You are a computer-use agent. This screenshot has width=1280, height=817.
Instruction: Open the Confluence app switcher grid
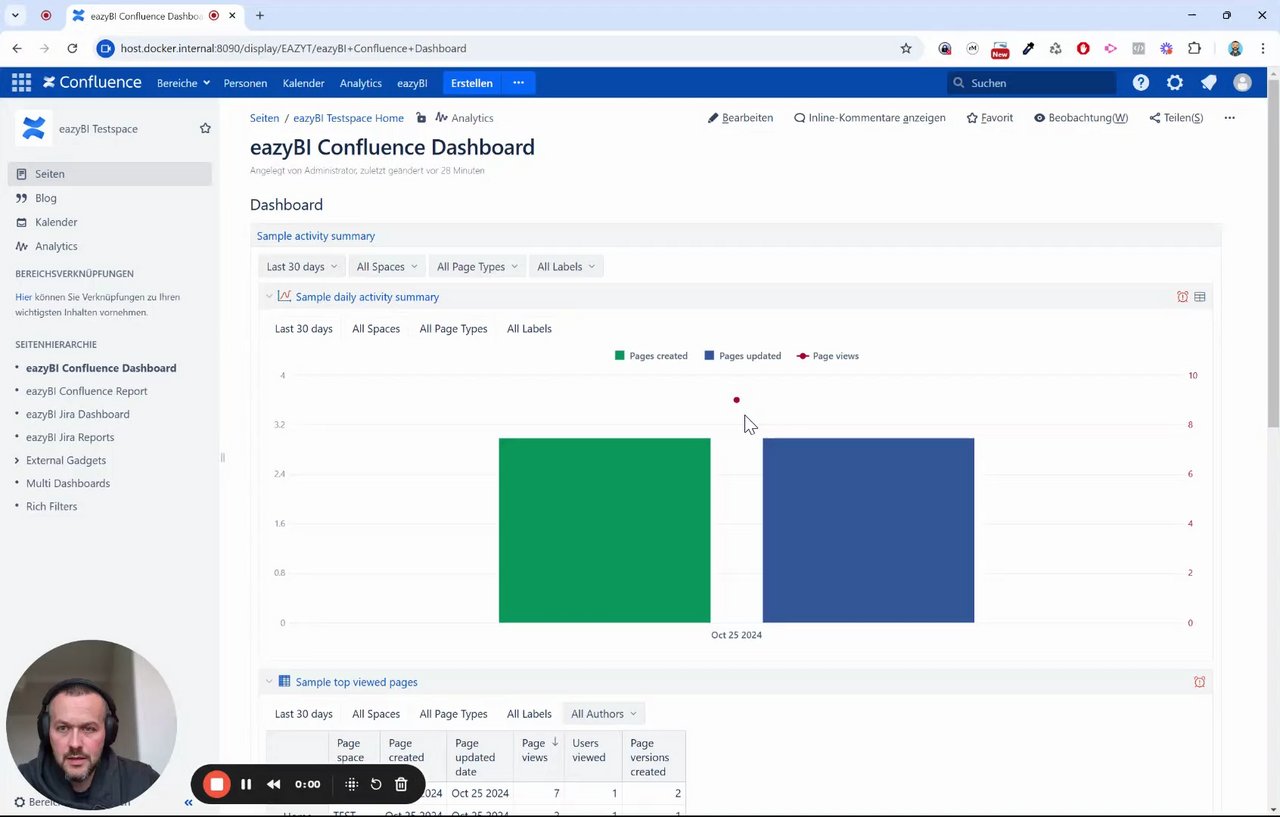coord(21,83)
